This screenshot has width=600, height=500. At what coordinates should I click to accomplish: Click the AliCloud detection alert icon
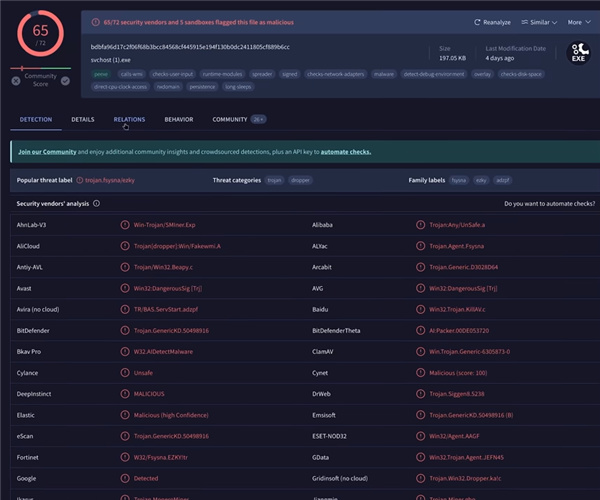point(125,246)
